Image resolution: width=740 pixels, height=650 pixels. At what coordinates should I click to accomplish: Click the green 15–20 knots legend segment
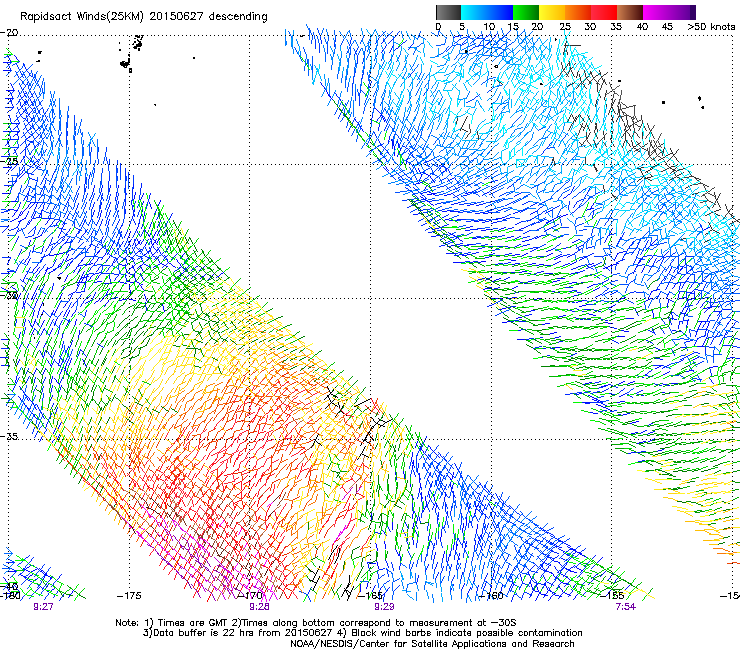coord(526,12)
